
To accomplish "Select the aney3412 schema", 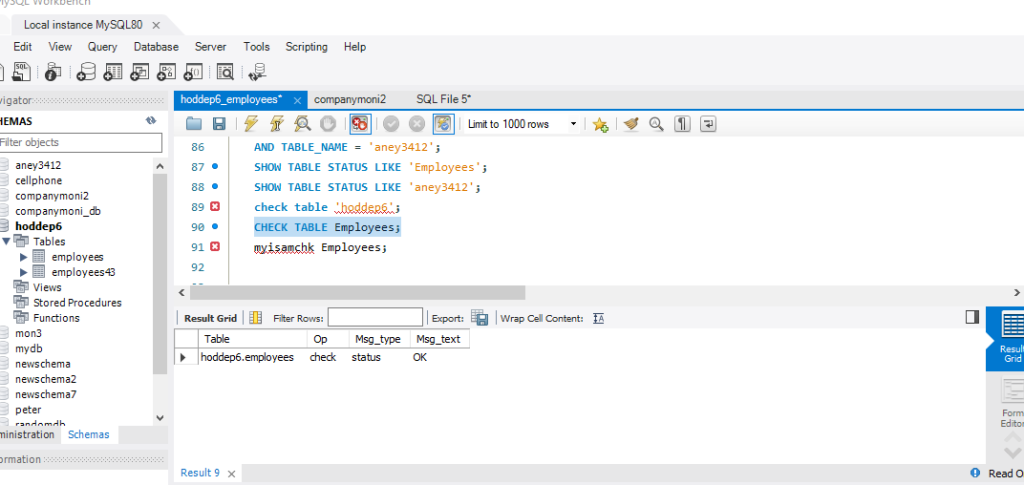I will point(38,165).
